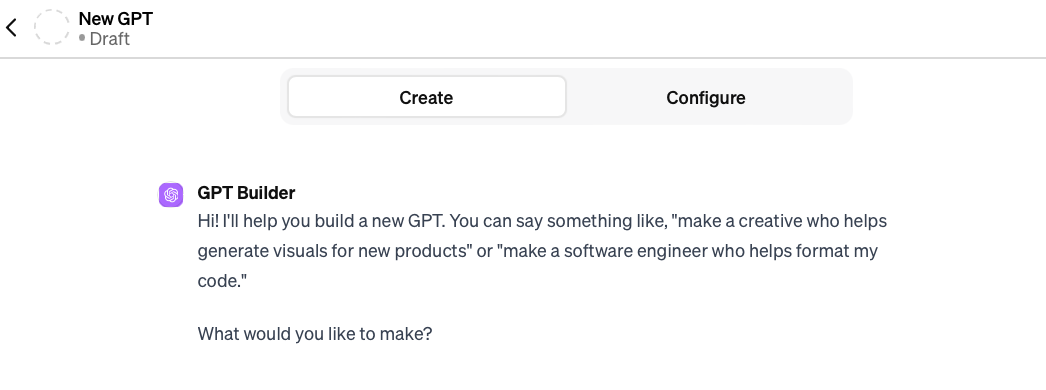This screenshot has width=1046, height=390.
Task: Select the "GPT Builder" sender name
Action: pos(246,193)
